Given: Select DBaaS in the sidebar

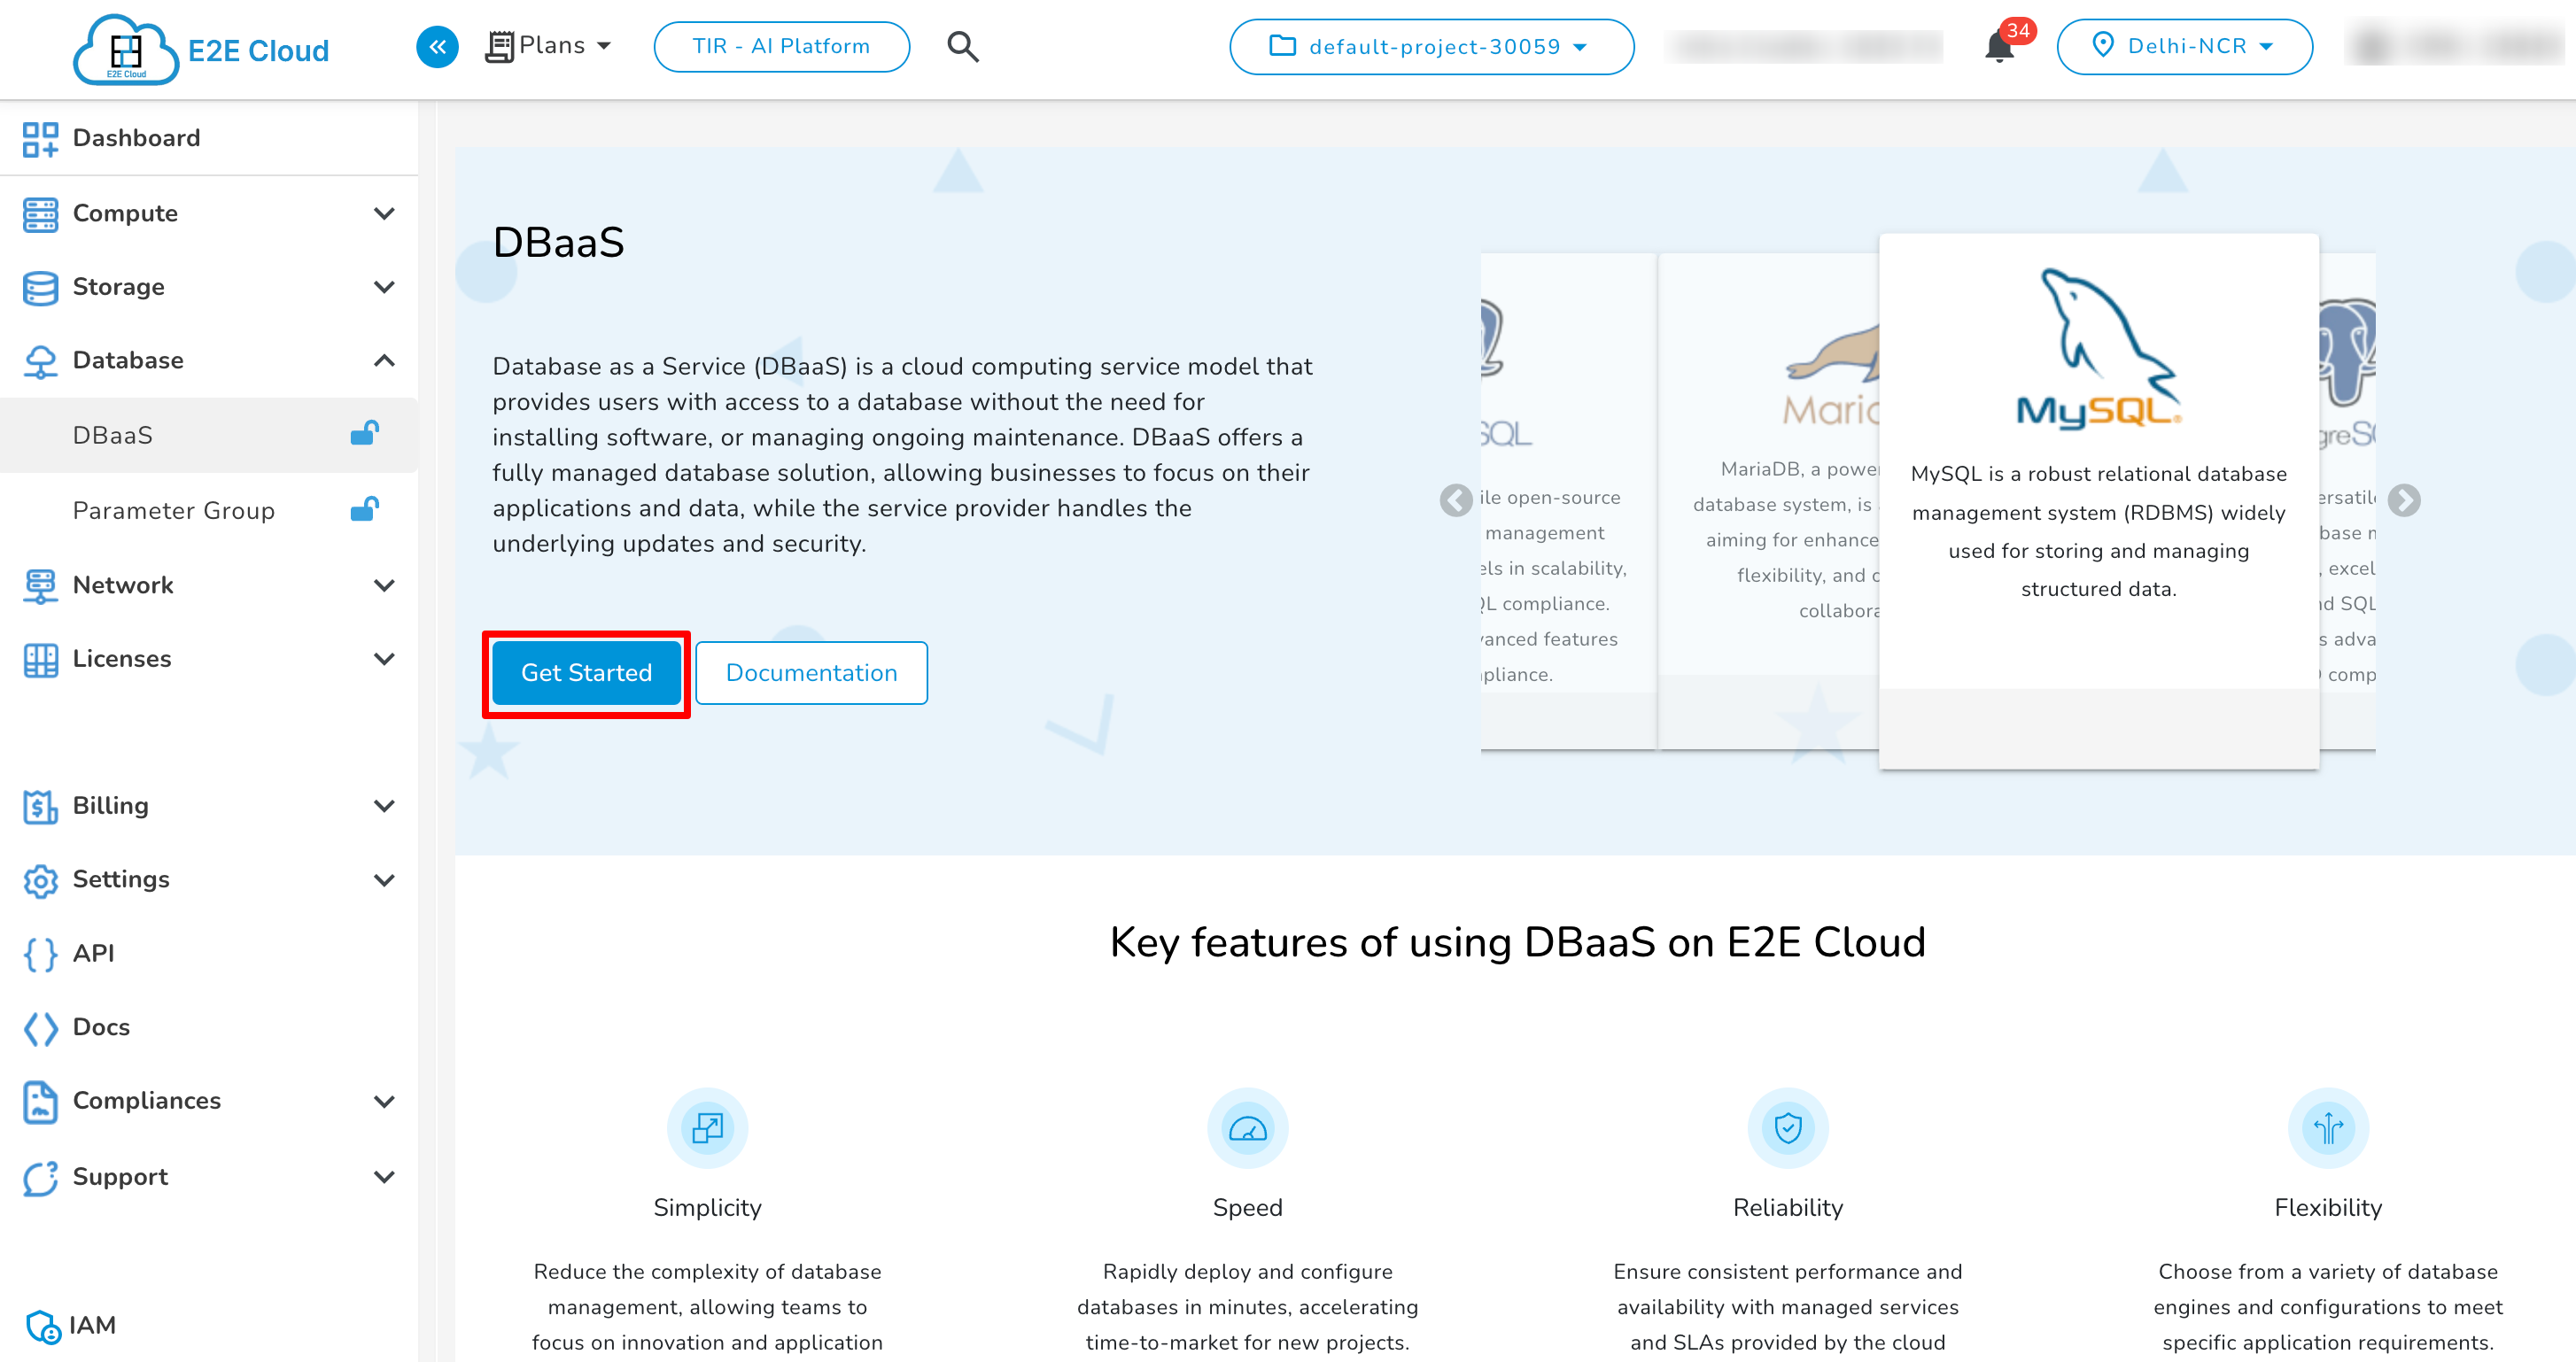Looking at the screenshot, I should point(209,435).
